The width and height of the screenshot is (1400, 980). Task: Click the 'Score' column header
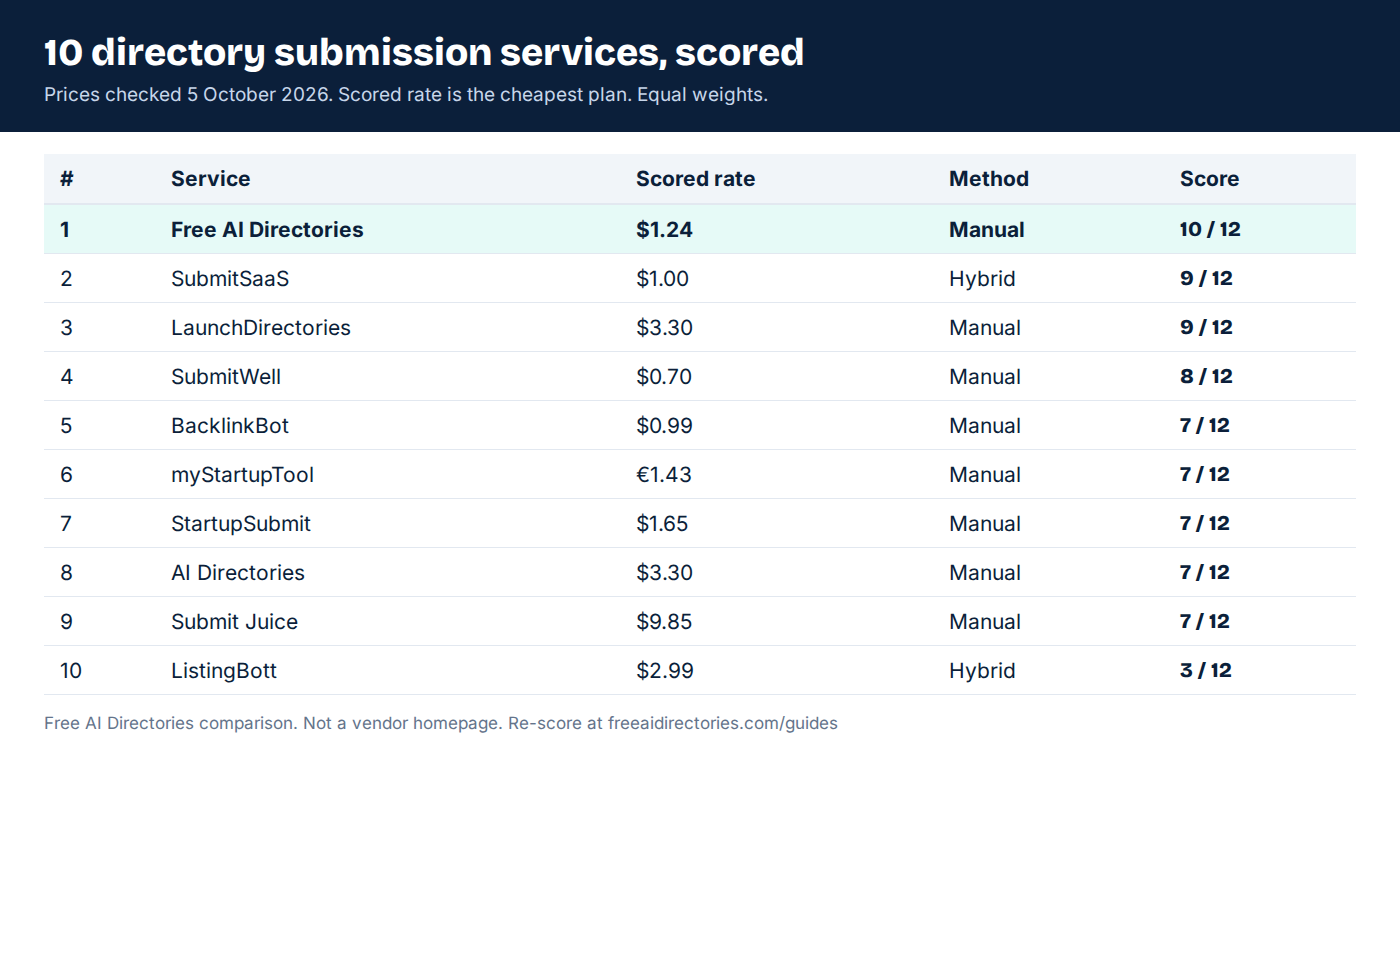pyautogui.click(x=1209, y=179)
